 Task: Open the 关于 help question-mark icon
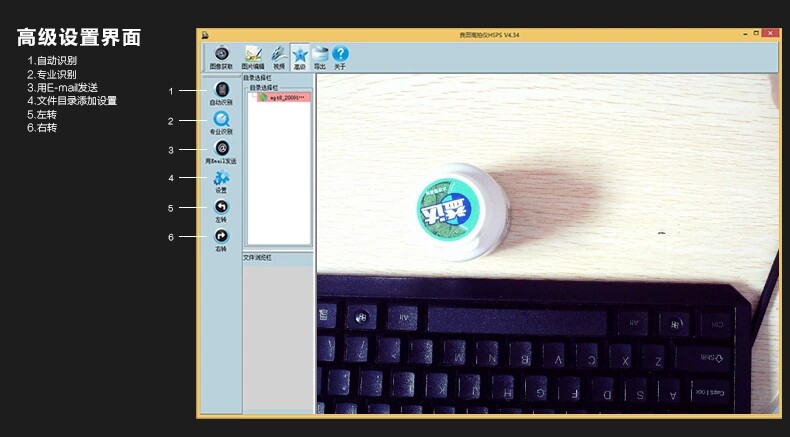pyautogui.click(x=340, y=57)
